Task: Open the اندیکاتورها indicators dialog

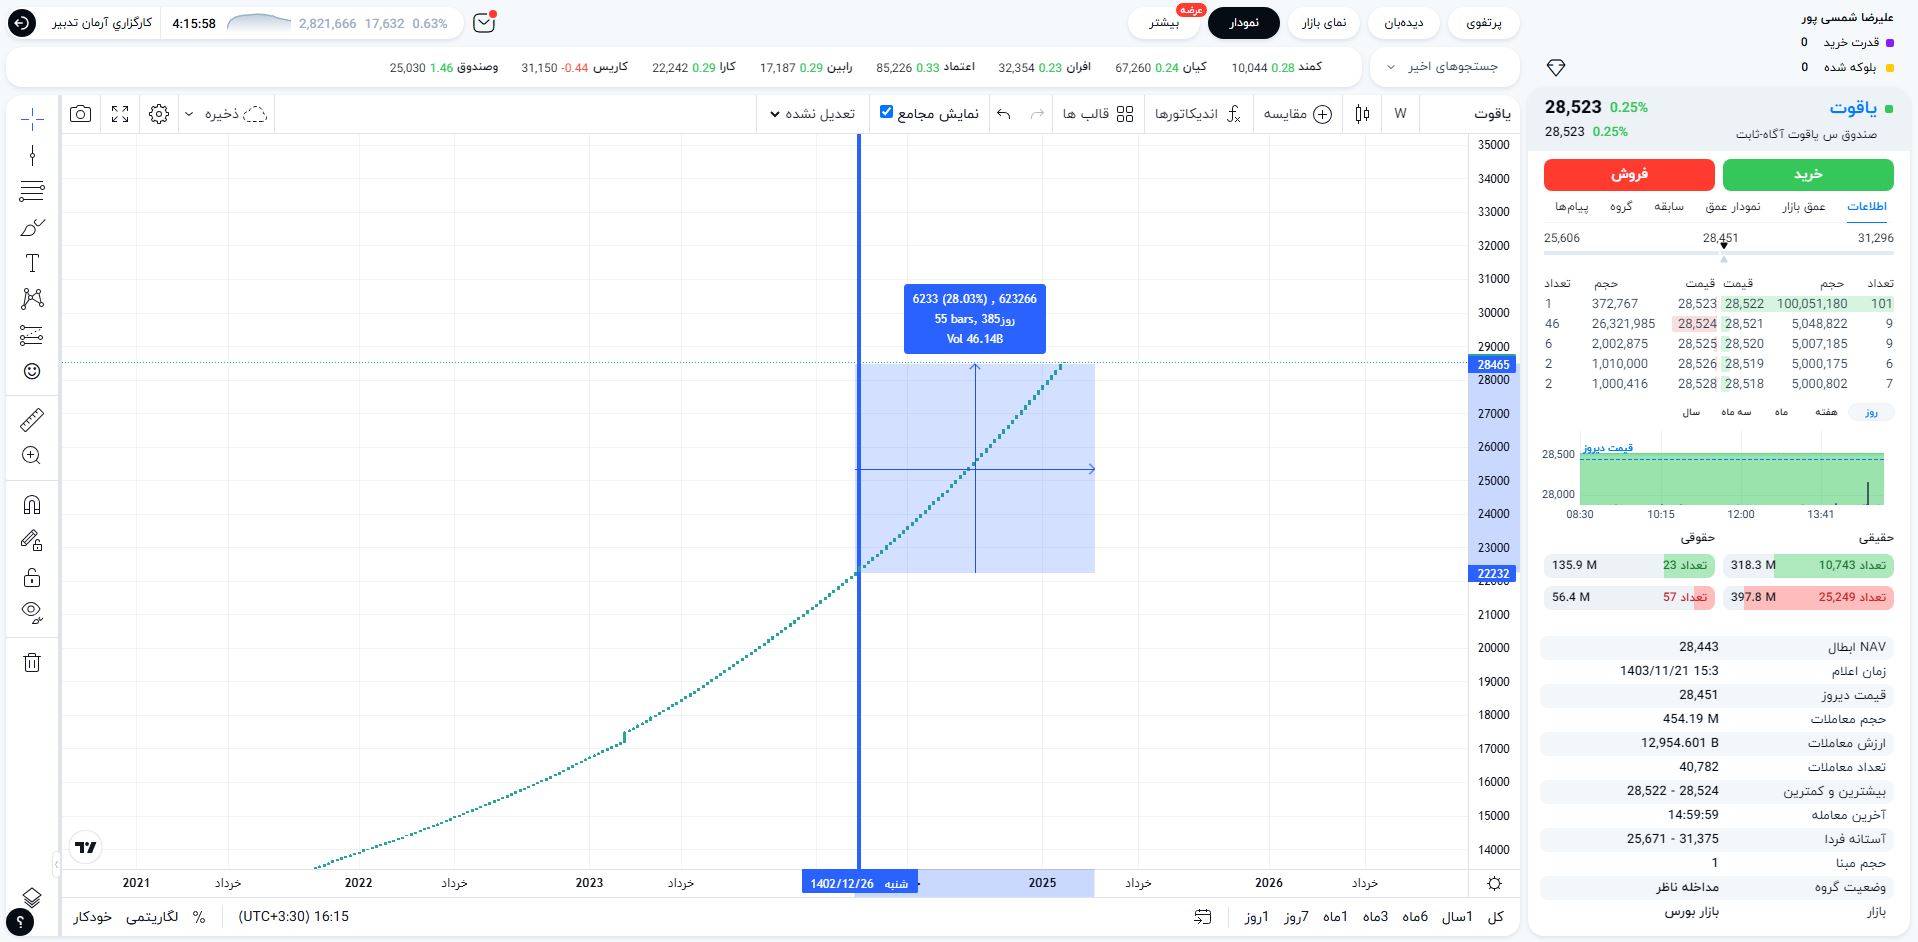Action: coord(1198,114)
